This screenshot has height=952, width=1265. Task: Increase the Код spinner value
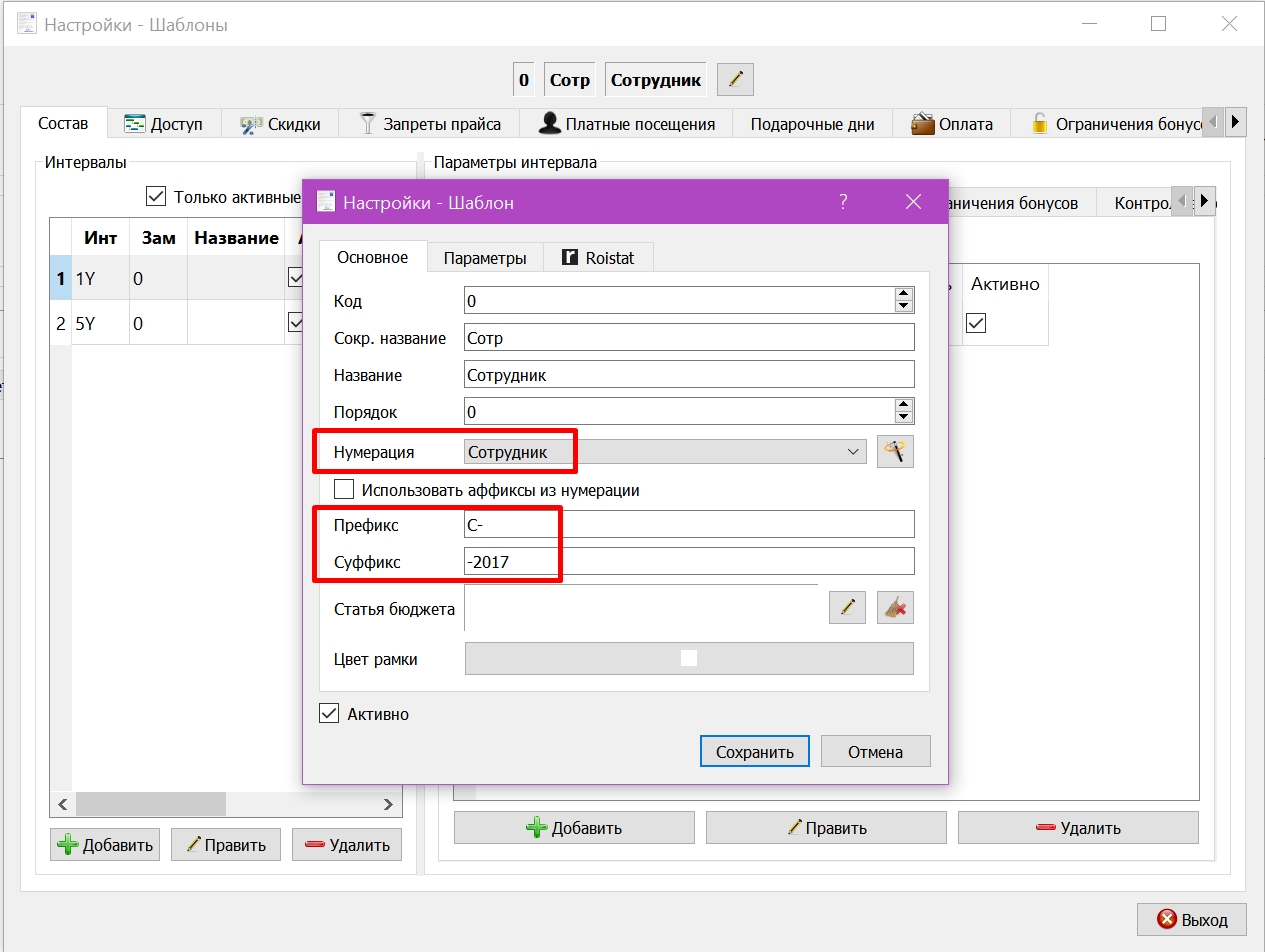904,294
